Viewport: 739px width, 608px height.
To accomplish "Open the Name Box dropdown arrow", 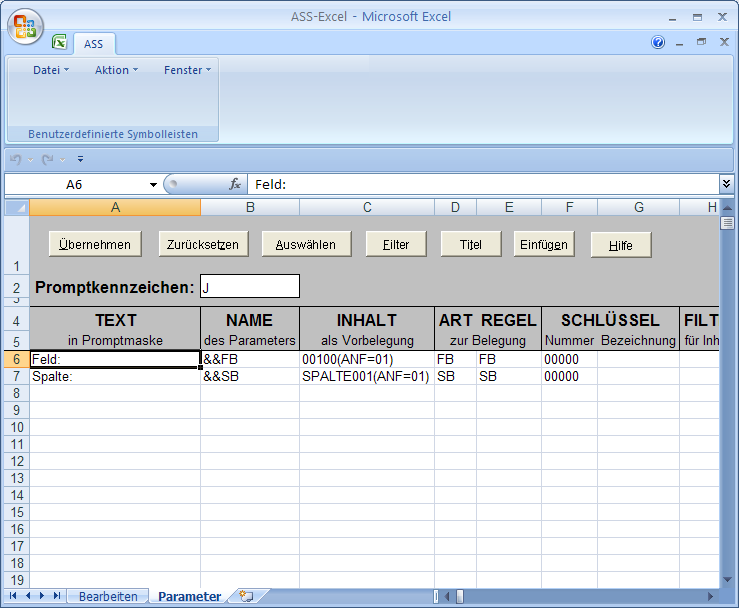I will (x=153, y=185).
